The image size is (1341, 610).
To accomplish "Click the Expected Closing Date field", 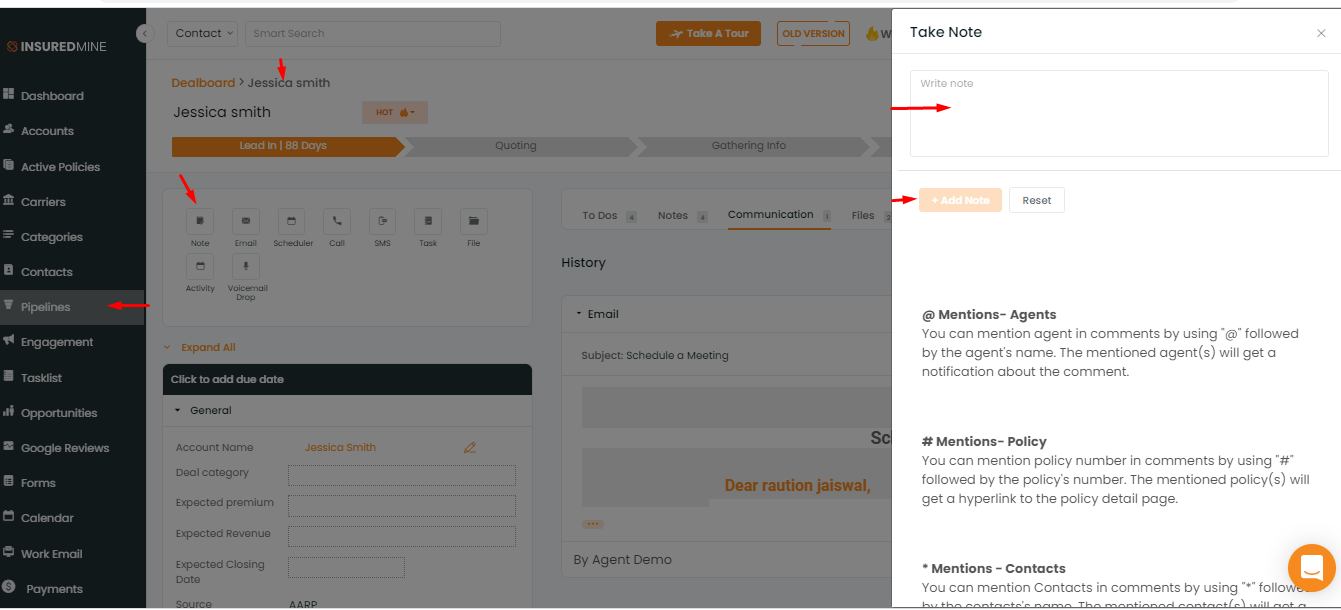I will [346, 567].
